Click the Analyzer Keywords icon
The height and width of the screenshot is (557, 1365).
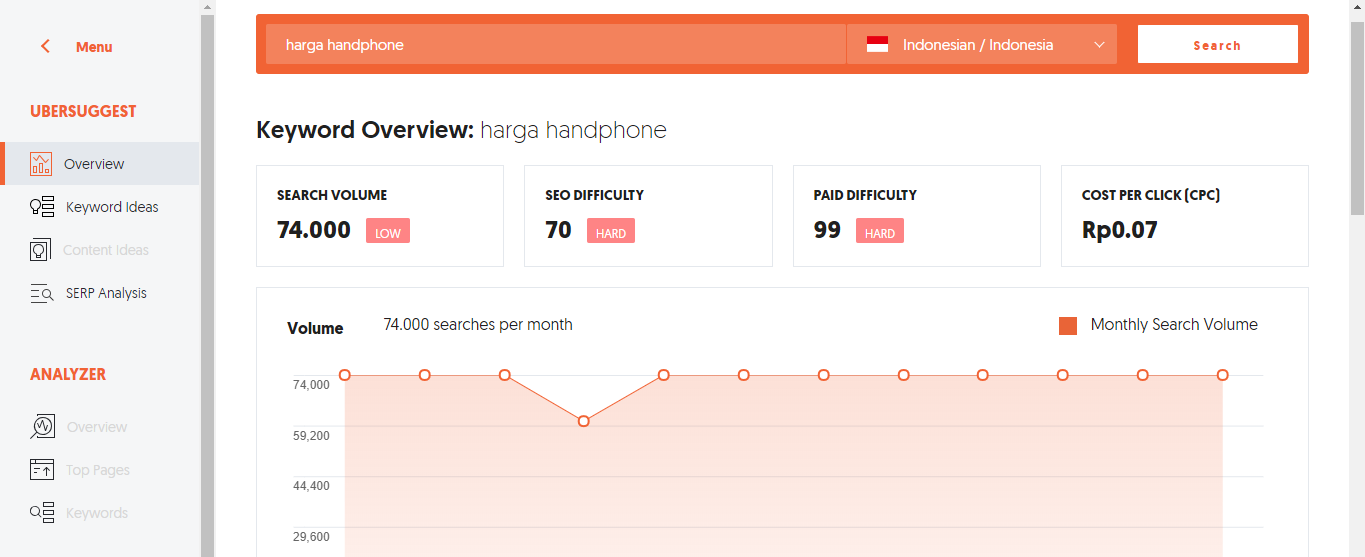42,513
